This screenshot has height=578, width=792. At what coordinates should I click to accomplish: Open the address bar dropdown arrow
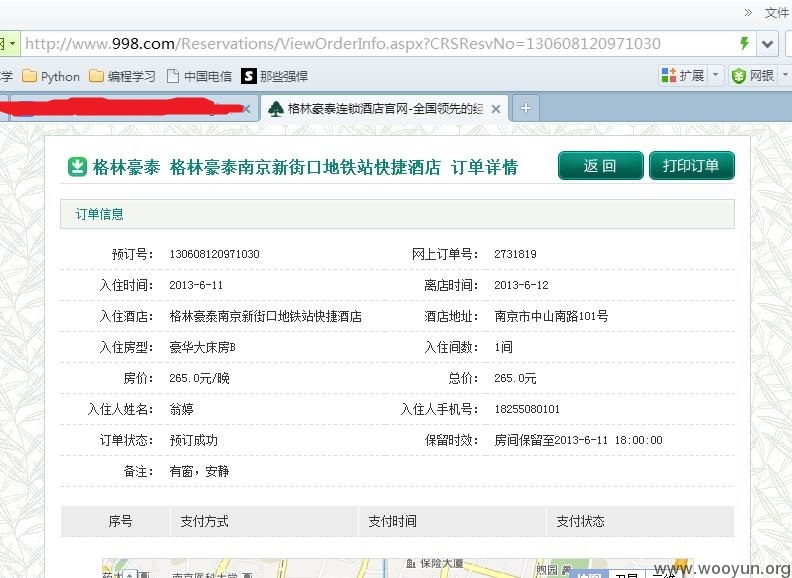[x=767, y=44]
